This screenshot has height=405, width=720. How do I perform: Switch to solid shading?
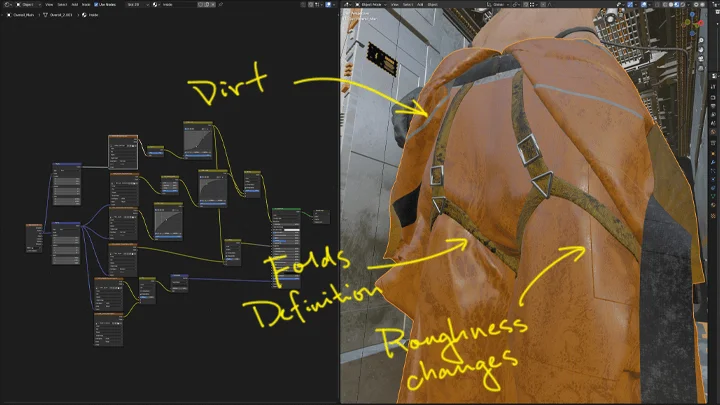pos(671,5)
